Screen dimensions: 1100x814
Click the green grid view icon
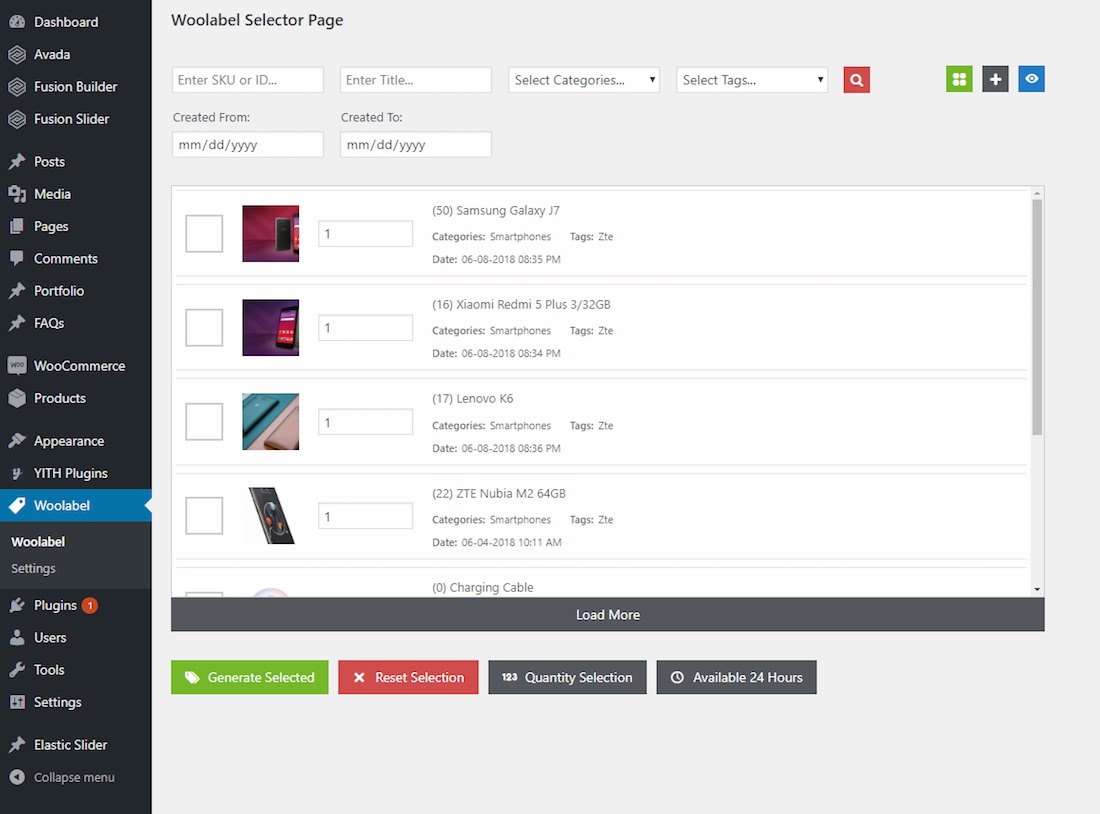tap(959, 79)
